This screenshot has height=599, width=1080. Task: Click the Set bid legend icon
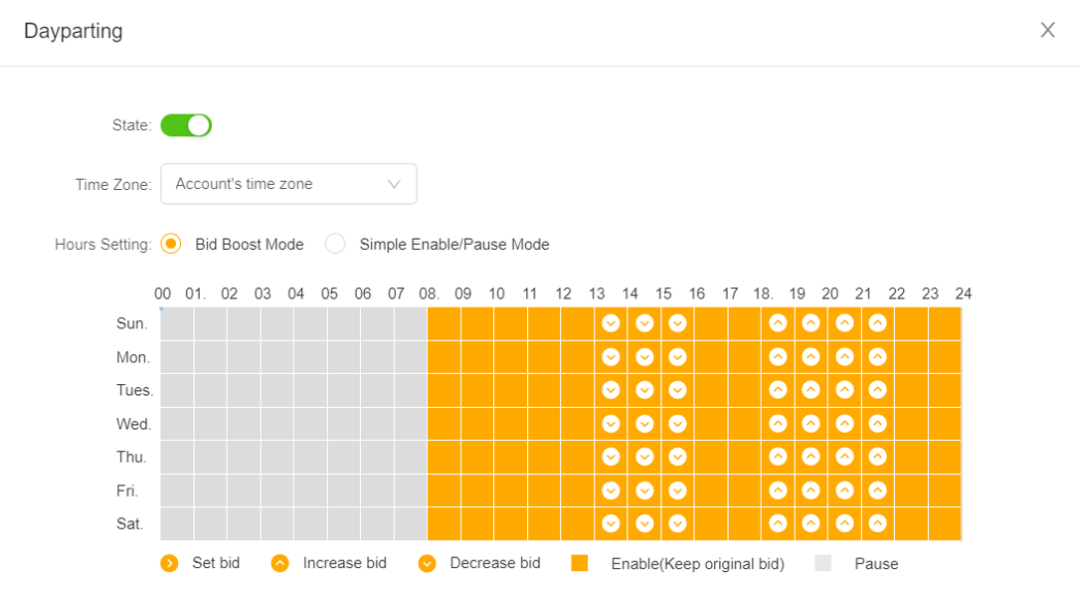(x=169, y=564)
